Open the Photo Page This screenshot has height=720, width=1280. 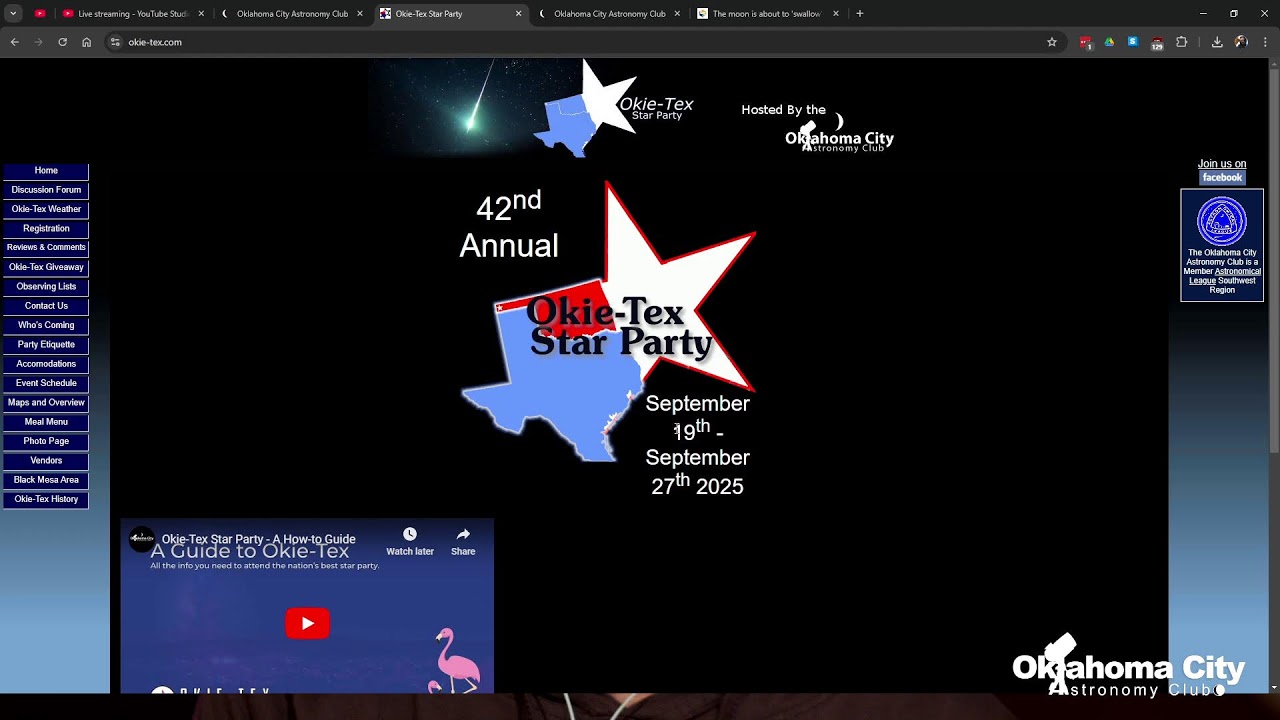pos(46,441)
